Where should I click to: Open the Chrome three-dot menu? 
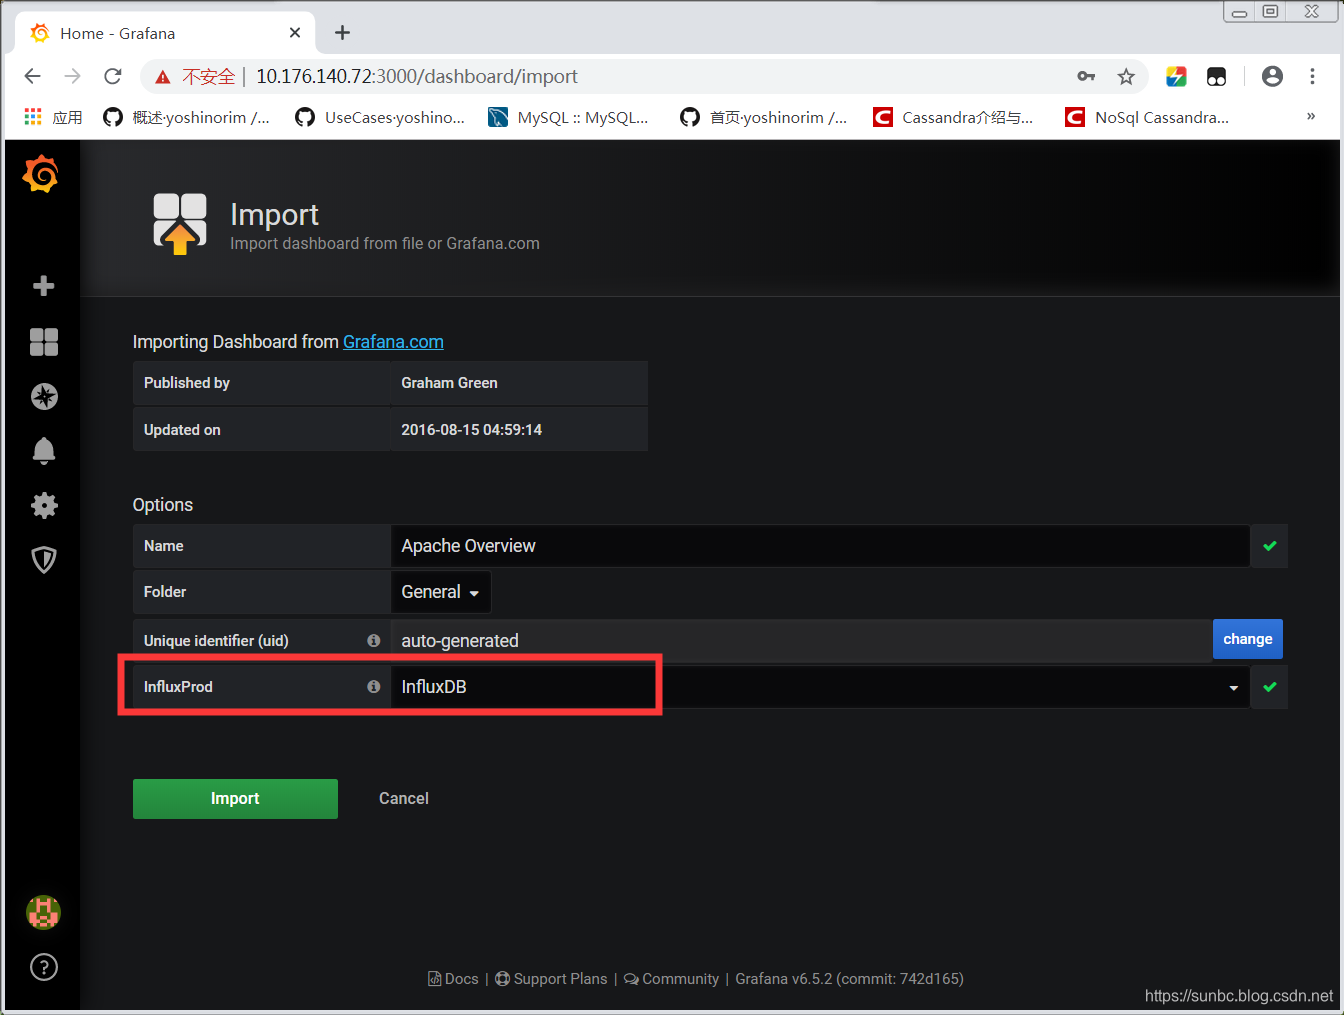coord(1312,76)
